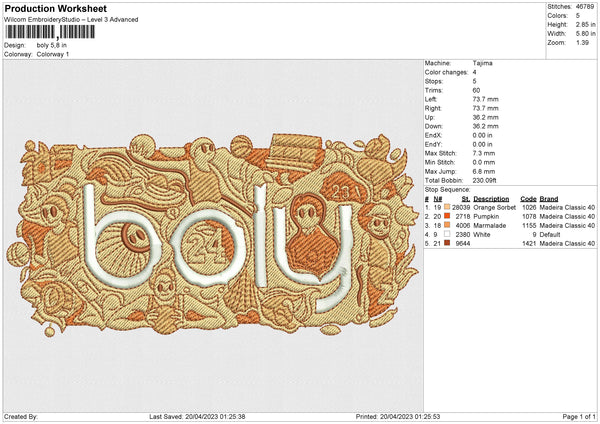The height and width of the screenshot is (424, 600).
Task: Click the 'Brand' column header
Action: (x=549, y=199)
